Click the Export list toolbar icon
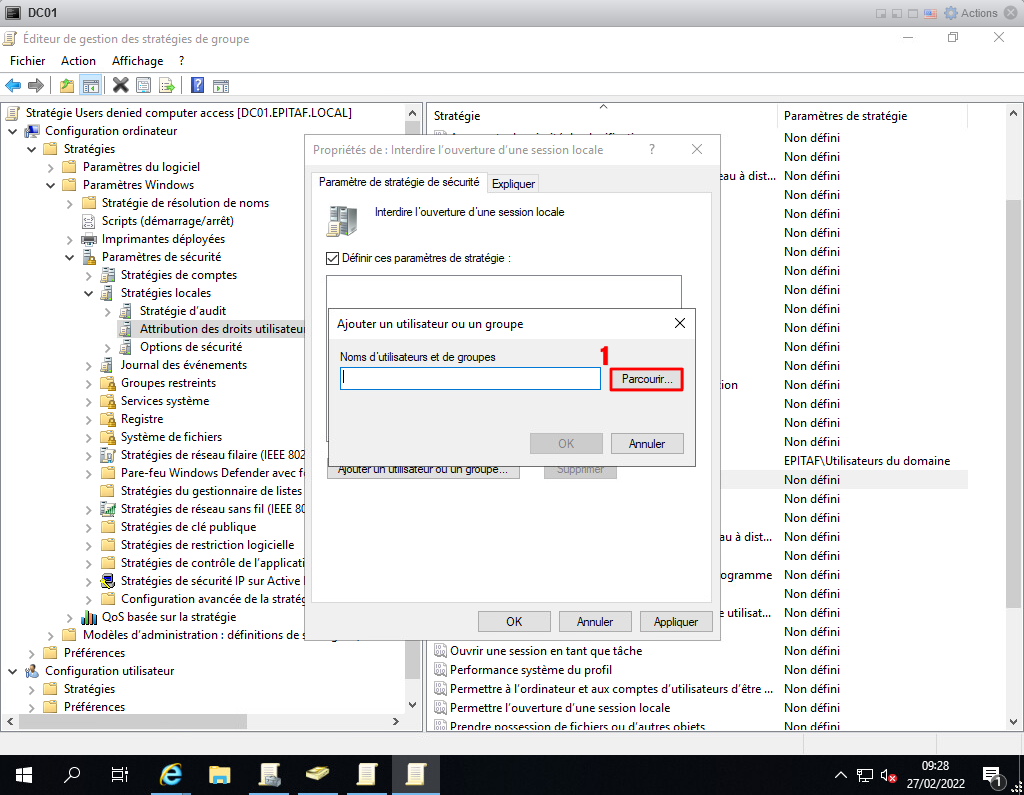Viewport: 1024px width, 795px height. (167, 85)
